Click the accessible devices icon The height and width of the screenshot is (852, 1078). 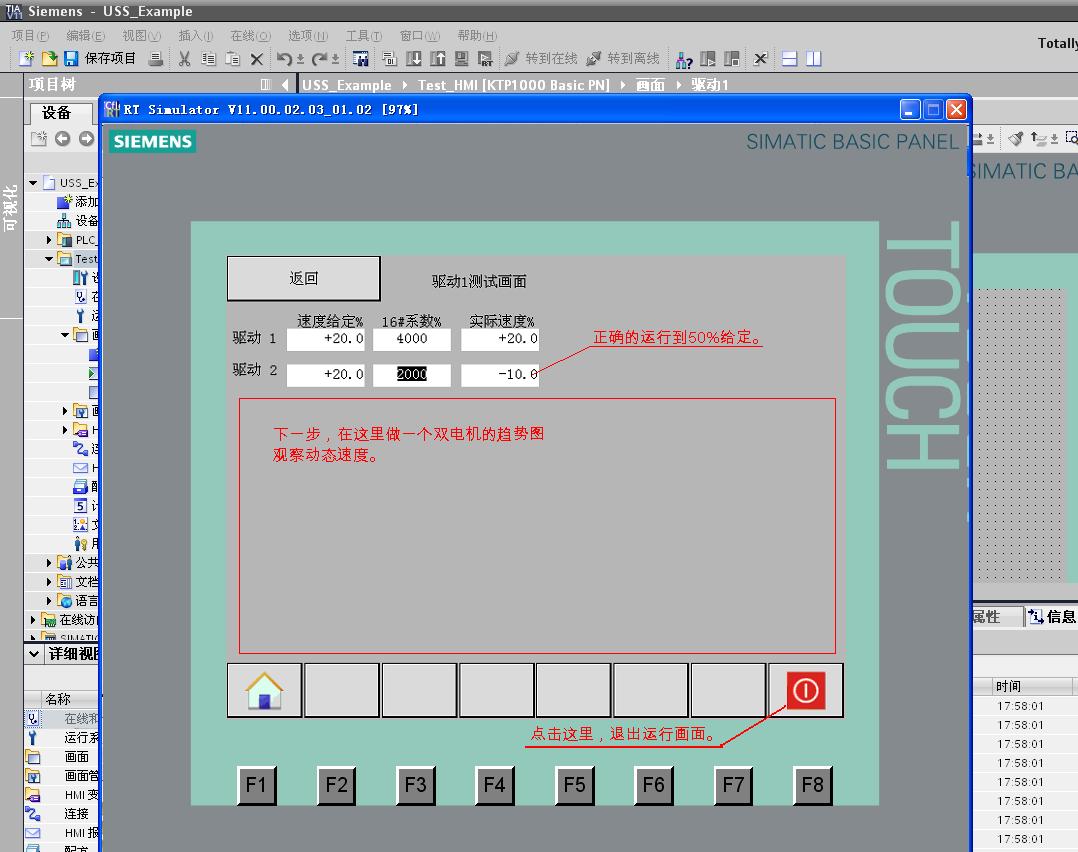pos(683,60)
